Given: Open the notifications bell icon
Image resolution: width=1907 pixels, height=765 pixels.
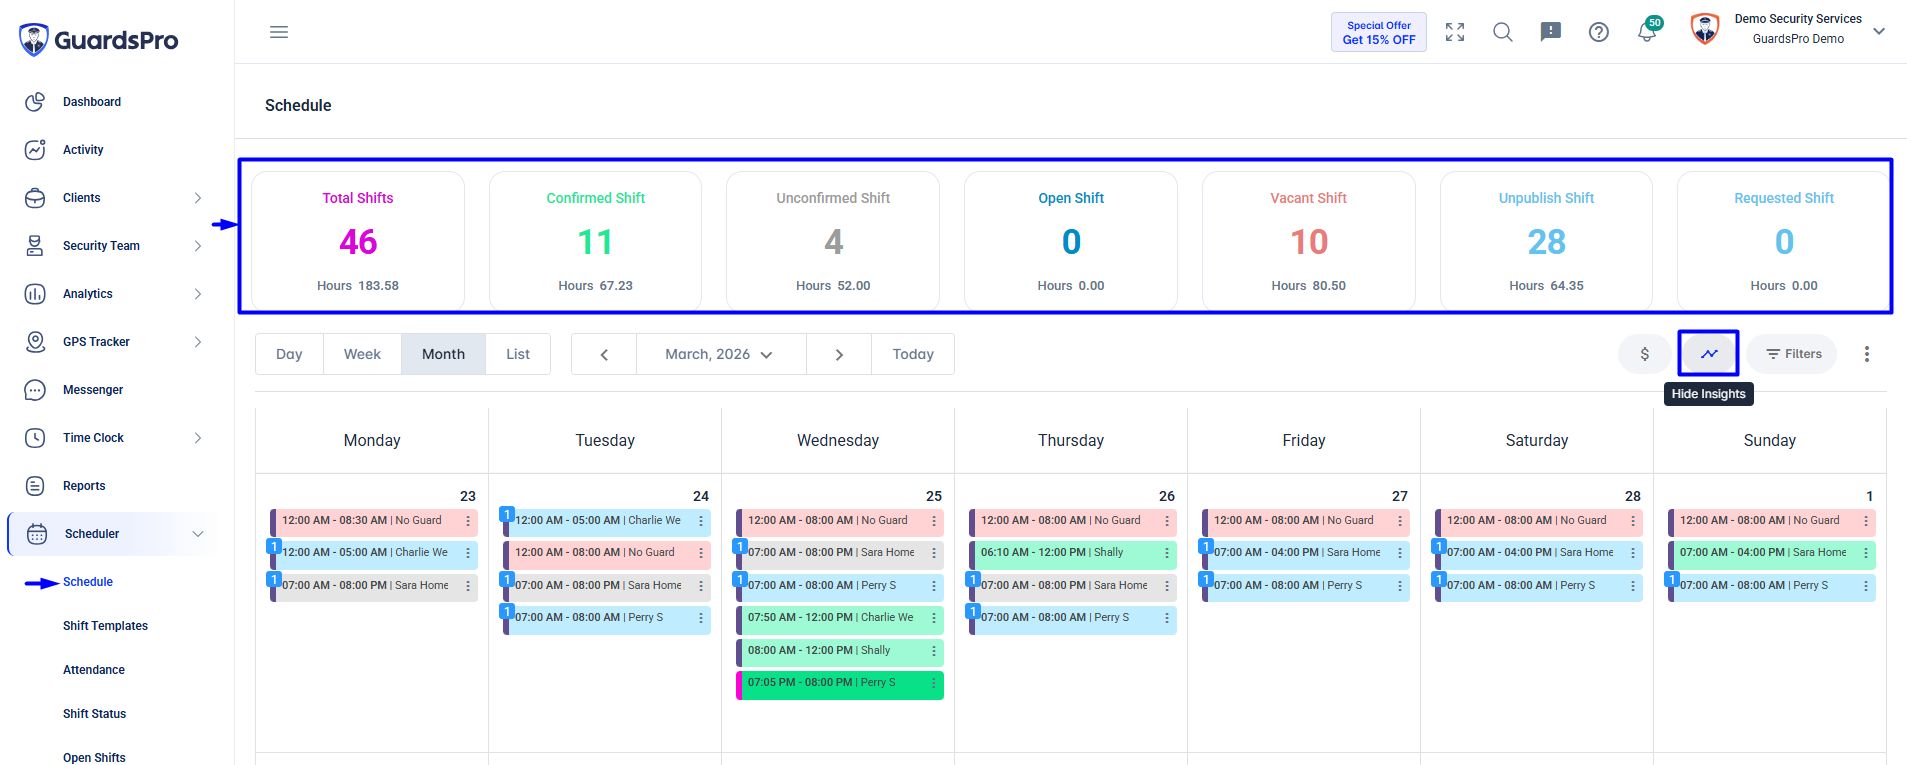Looking at the screenshot, I should (1647, 32).
